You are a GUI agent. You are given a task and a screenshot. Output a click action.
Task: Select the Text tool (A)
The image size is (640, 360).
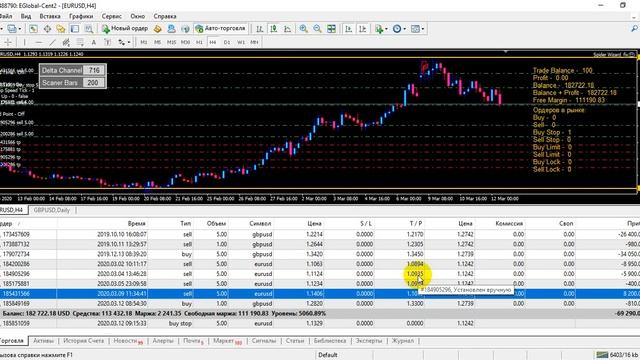pyautogui.click(x=94, y=42)
